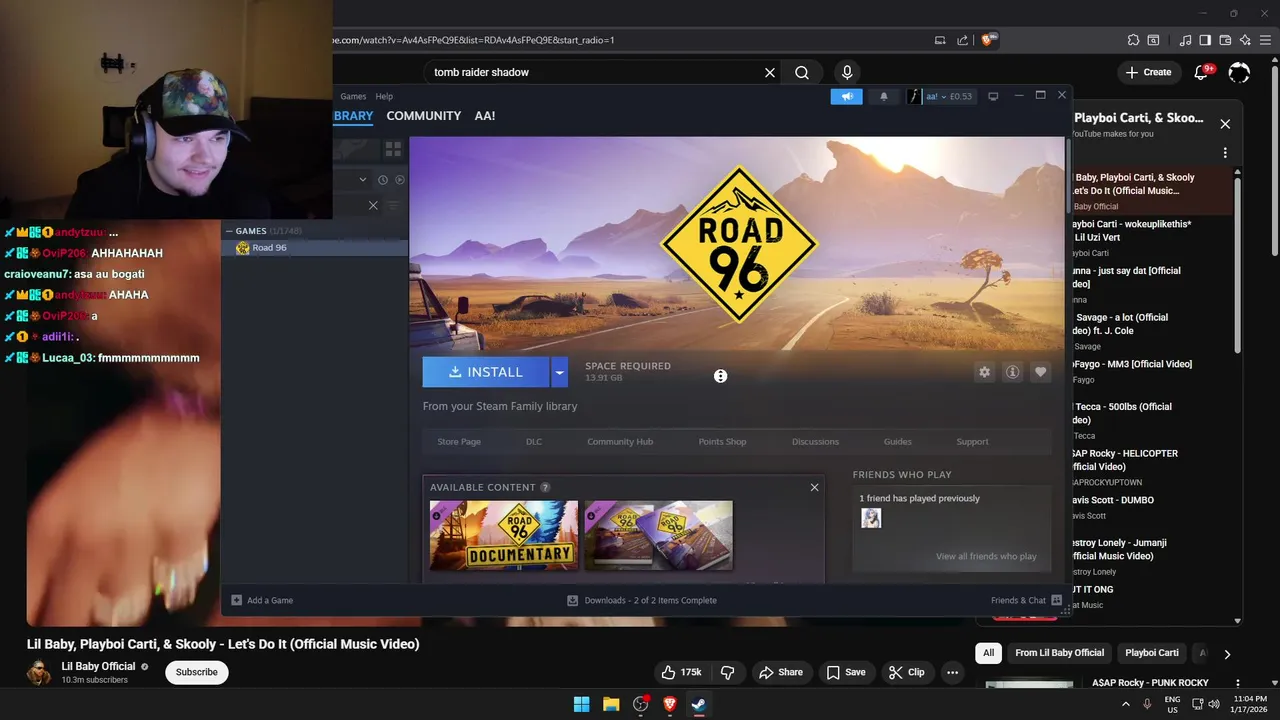Open the Help menu in Steam
This screenshot has height=720, width=1280.
tap(384, 97)
